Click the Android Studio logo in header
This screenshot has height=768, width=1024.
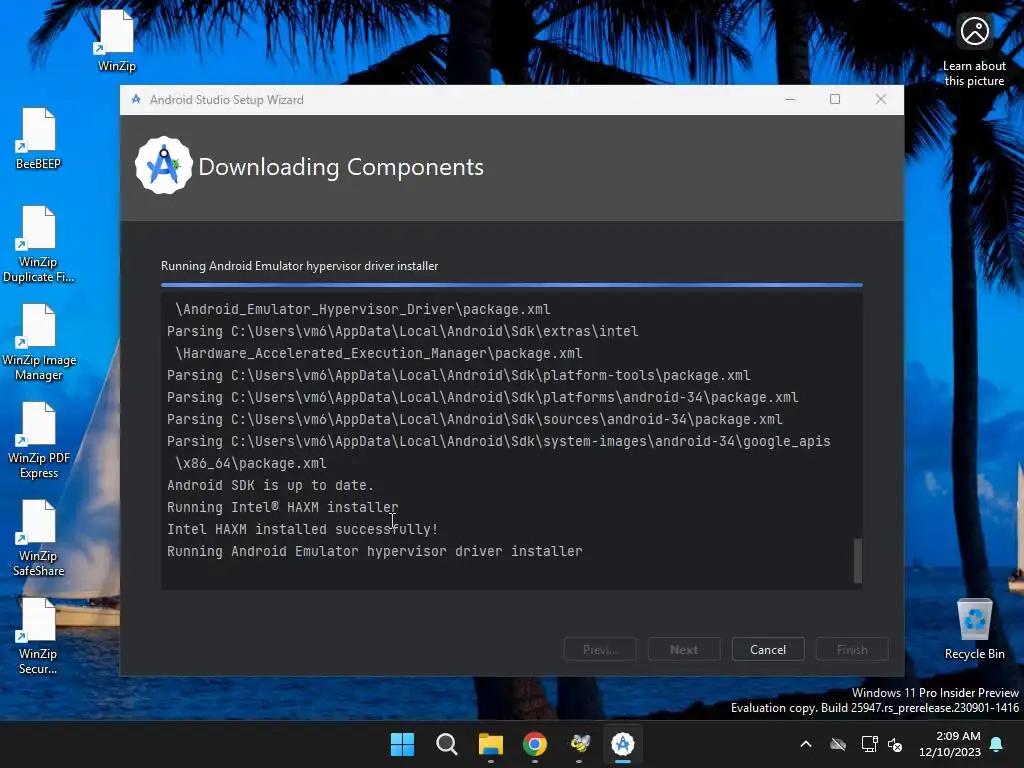[x=163, y=166]
